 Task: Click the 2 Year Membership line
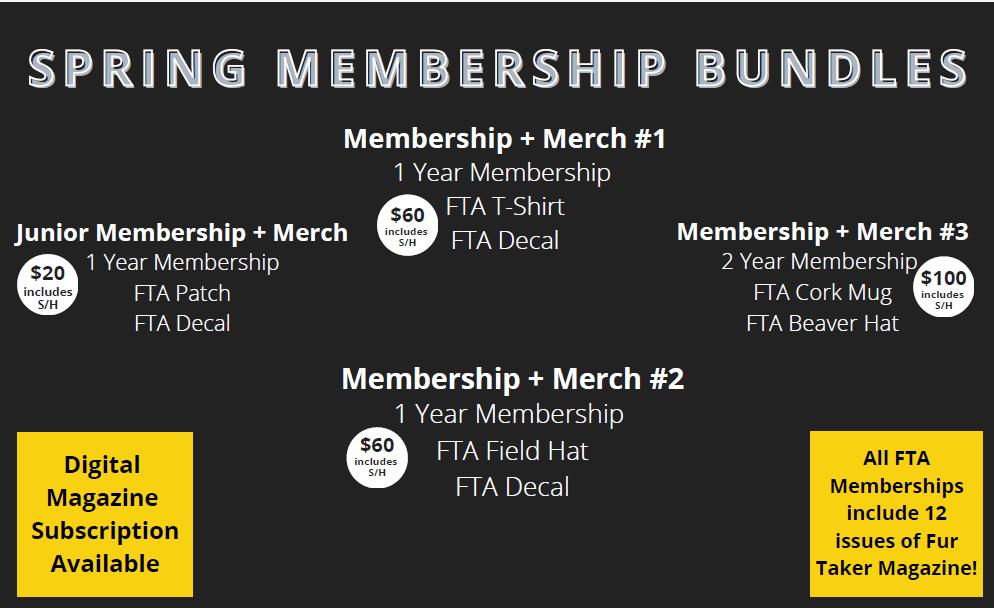(x=819, y=261)
